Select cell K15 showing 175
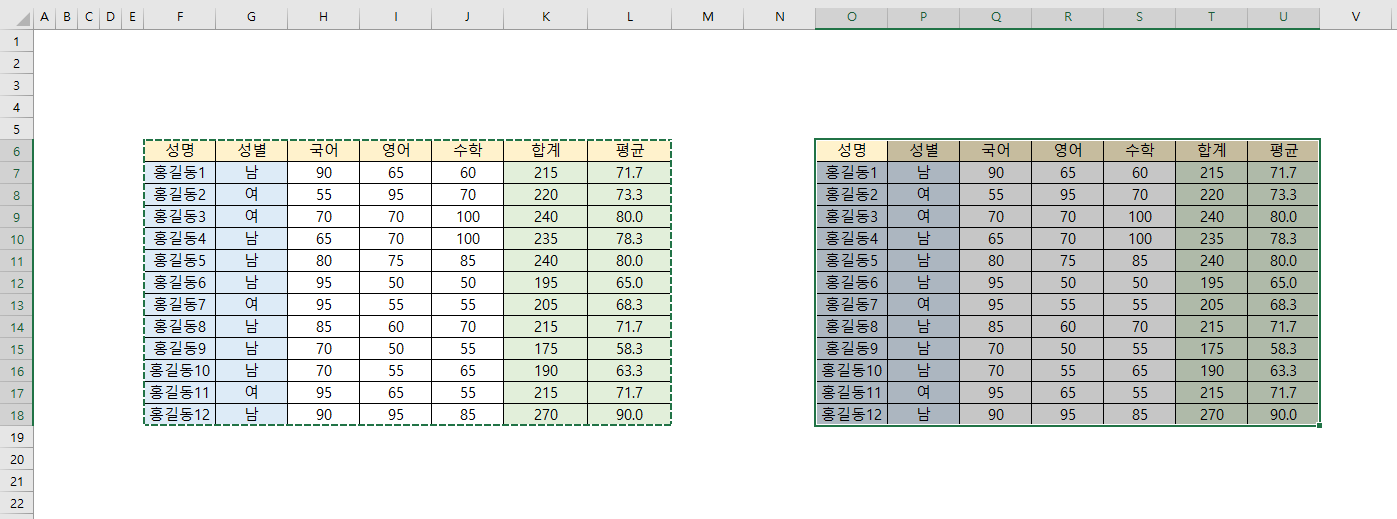 [x=546, y=348]
